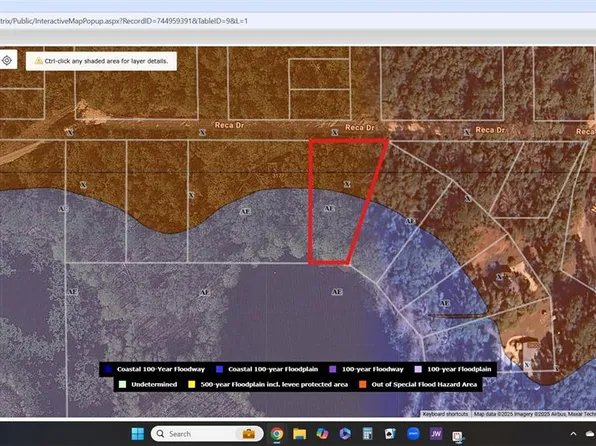The image size is (596, 446).
Task: Open Chrome from the taskbar
Action: (x=277, y=433)
